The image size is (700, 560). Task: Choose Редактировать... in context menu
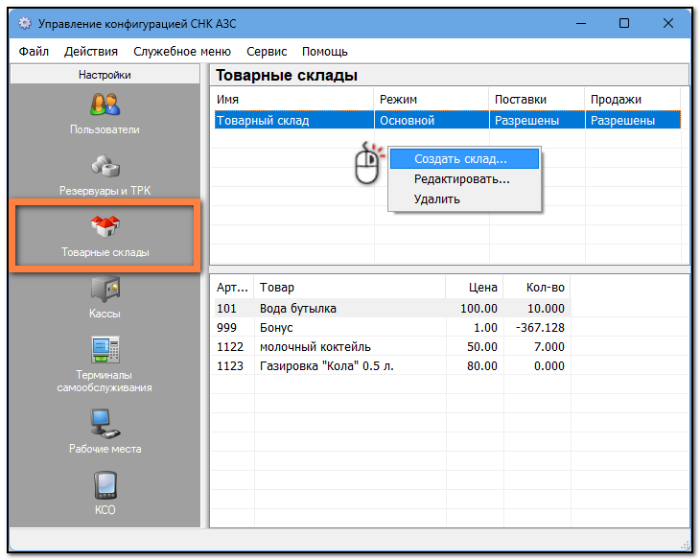[464, 179]
